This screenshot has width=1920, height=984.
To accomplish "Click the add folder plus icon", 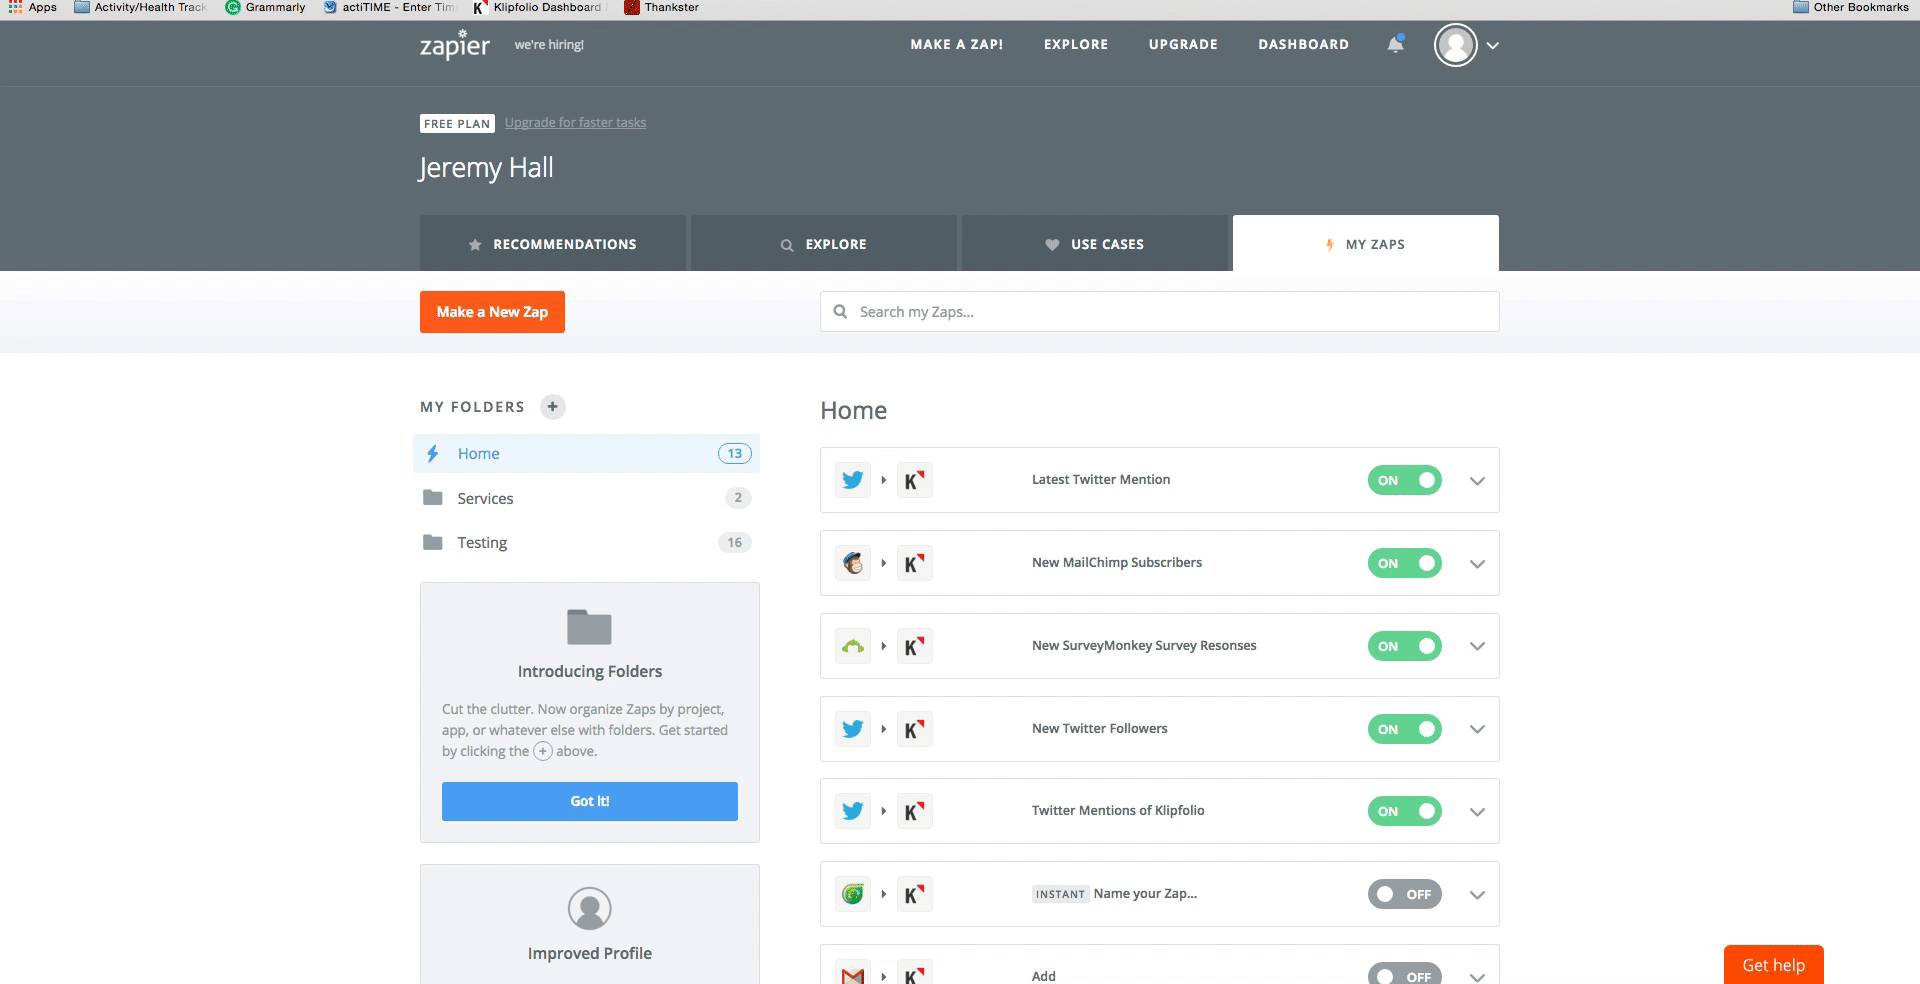I will 552,407.
